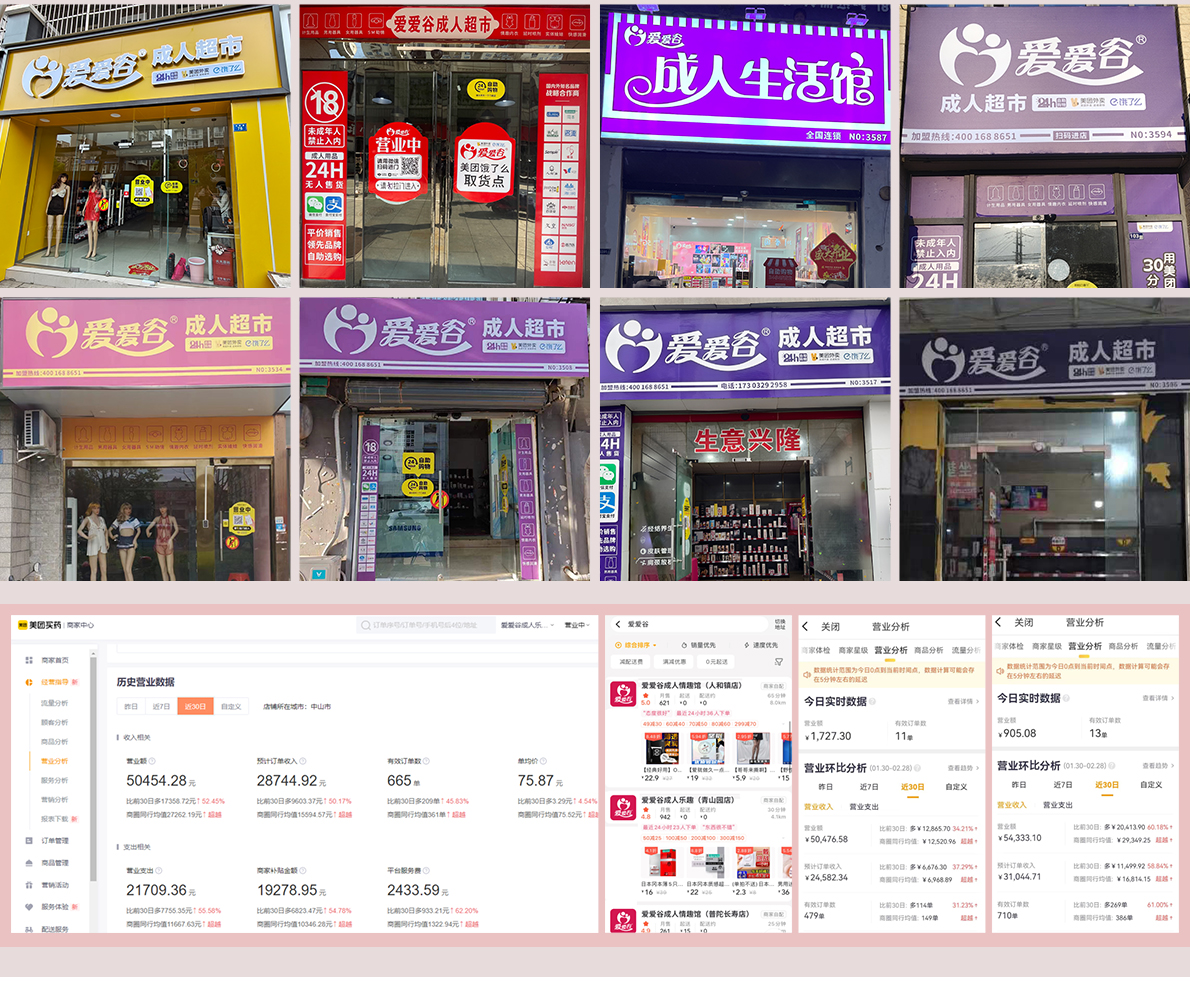Image resolution: width=1190 pixels, height=994 pixels.
Task: Open 查看详情 in the ¥905.08 panel
Action: point(1157,698)
